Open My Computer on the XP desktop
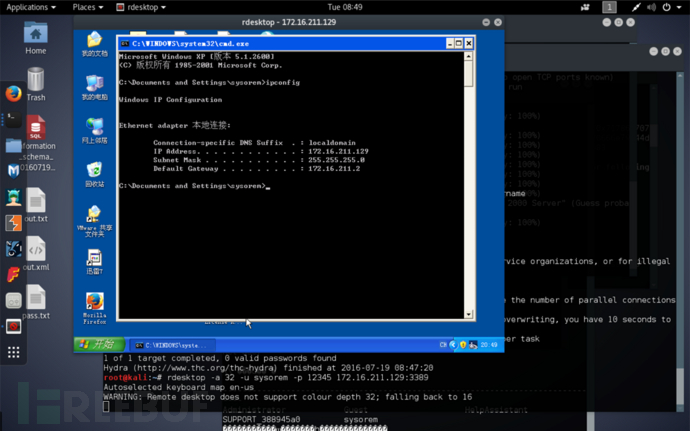 95,87
